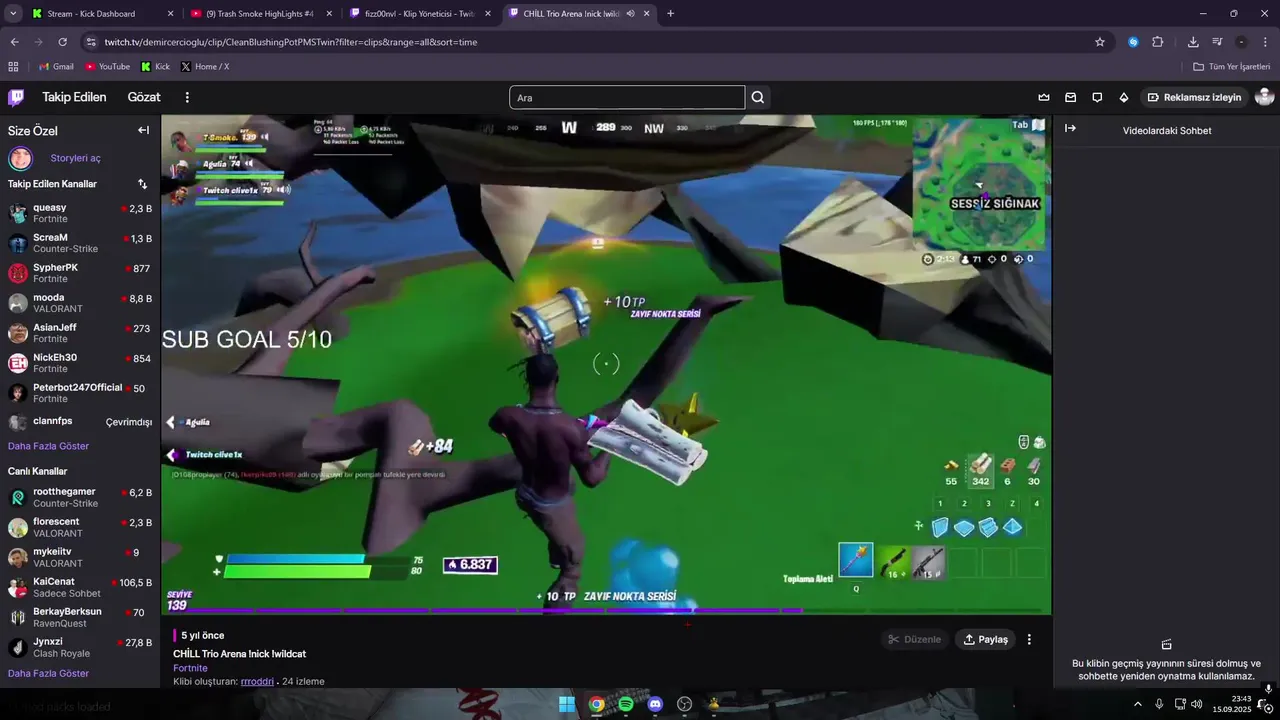This screenshot has width=1280, height=720.
Task: Open Discord from the taskbar
Action: pyautogui.click(x=655, y=704)
